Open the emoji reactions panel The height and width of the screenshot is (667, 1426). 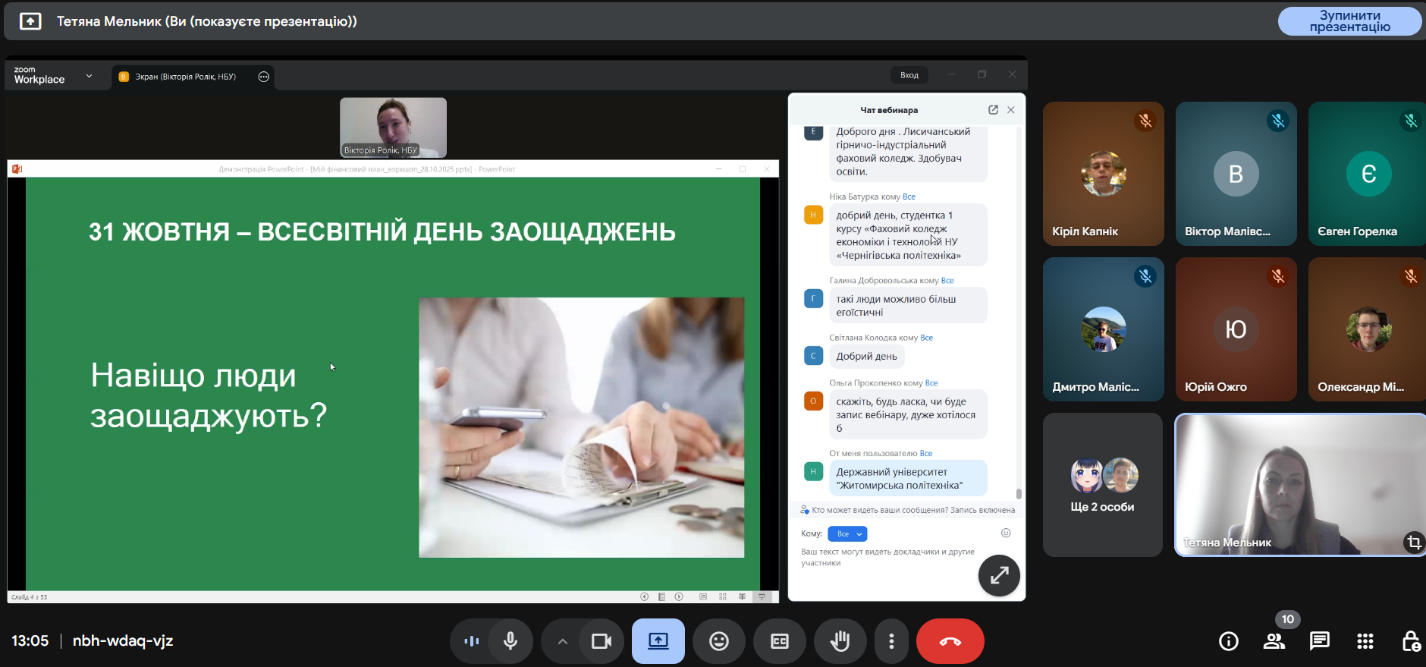tap(718, 641)
